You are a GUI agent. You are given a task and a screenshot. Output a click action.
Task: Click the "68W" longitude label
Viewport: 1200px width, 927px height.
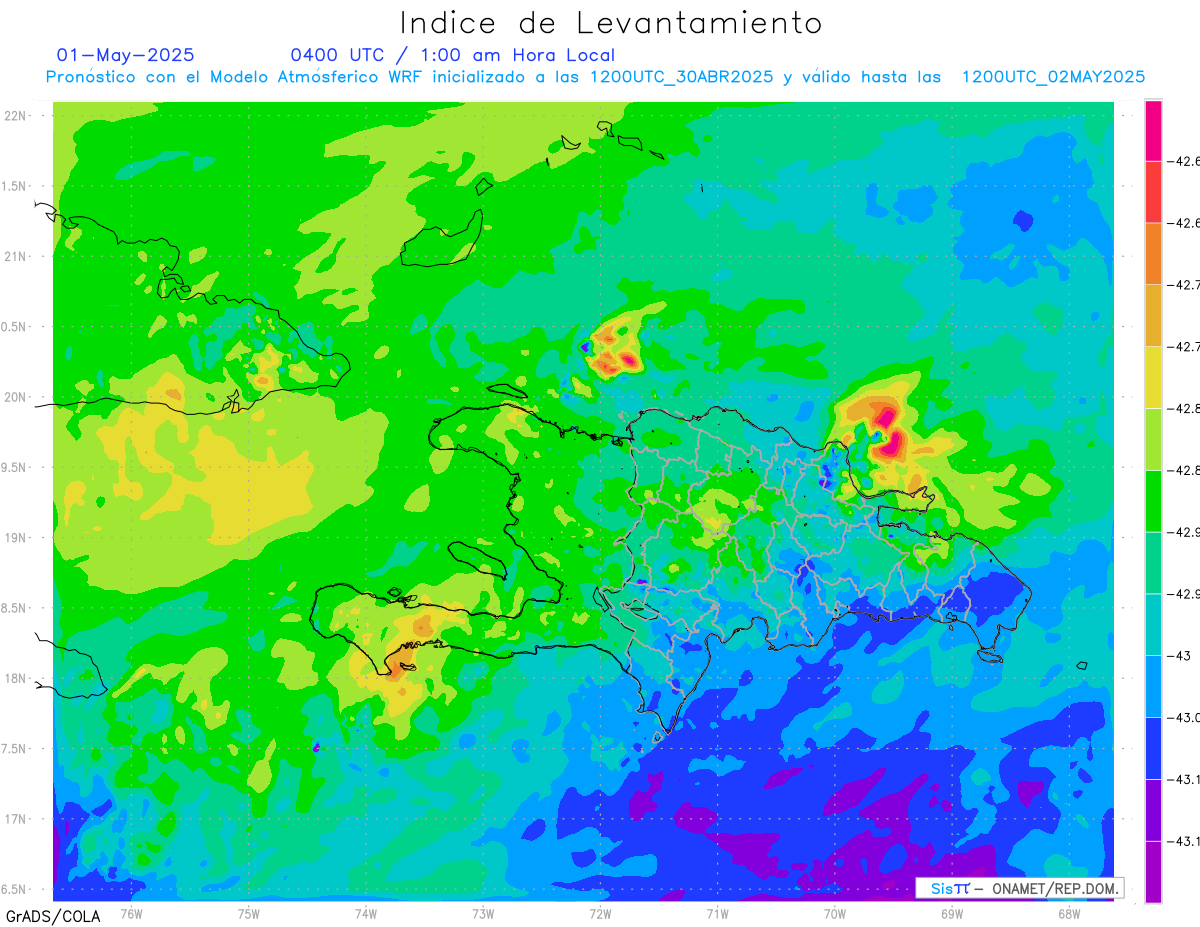pos(1069,914)
